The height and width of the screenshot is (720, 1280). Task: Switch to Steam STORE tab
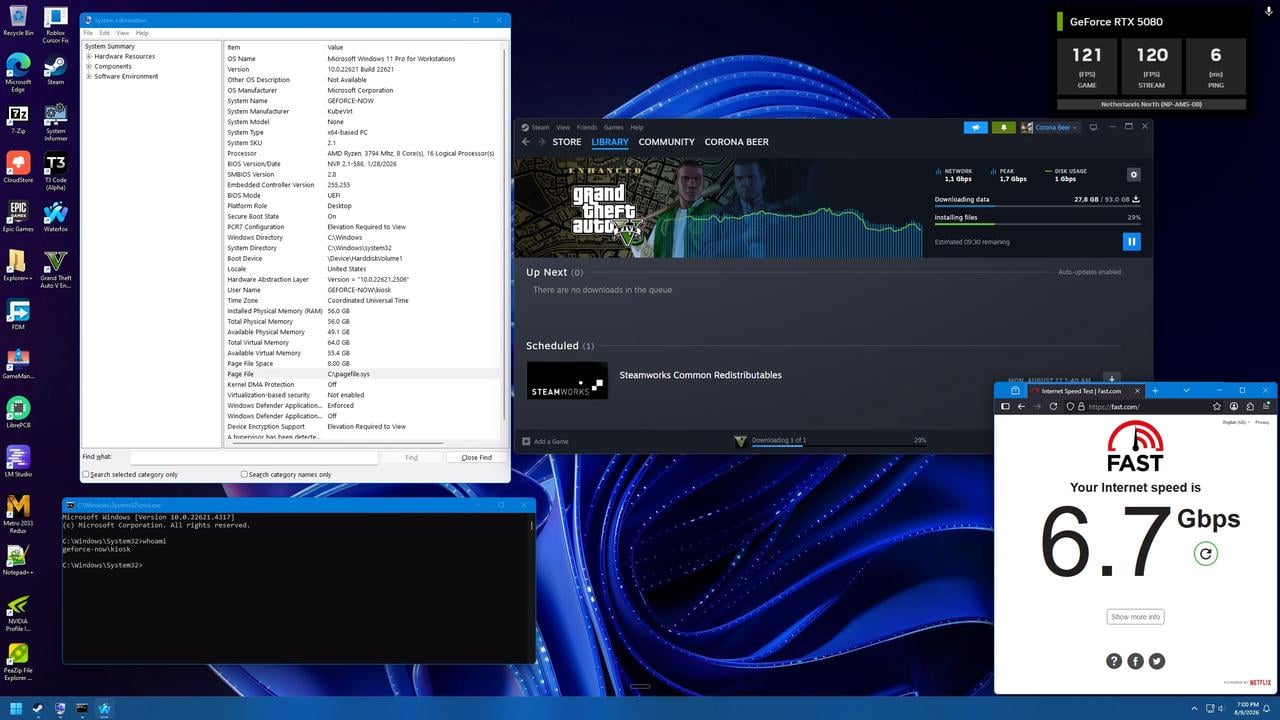point(567,142)
